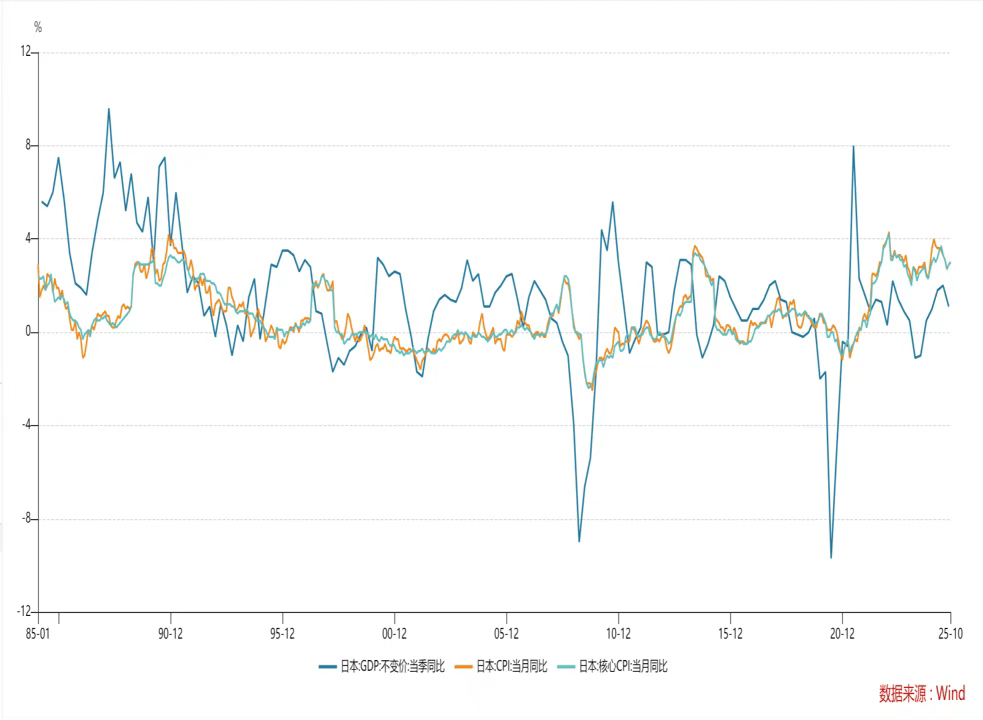Click the 12 tick label on the y-axis

tap(26, 52)
